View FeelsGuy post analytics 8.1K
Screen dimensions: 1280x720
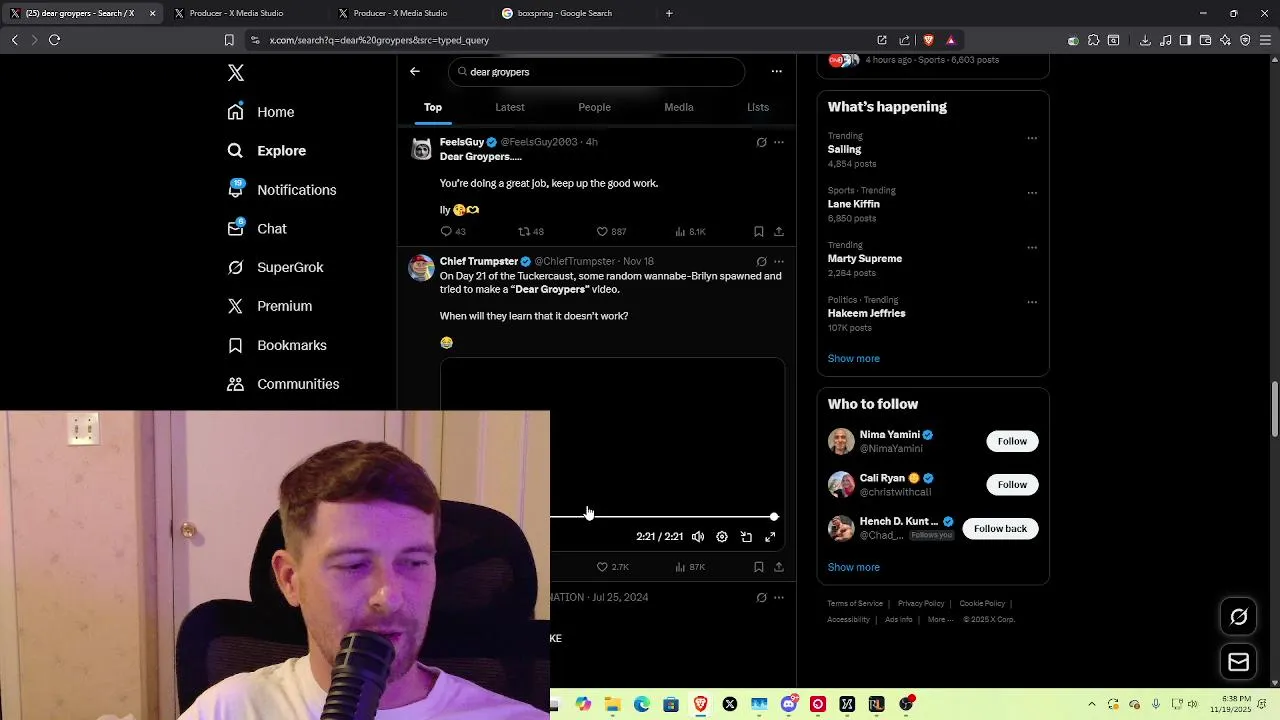(x=690, y=231)
